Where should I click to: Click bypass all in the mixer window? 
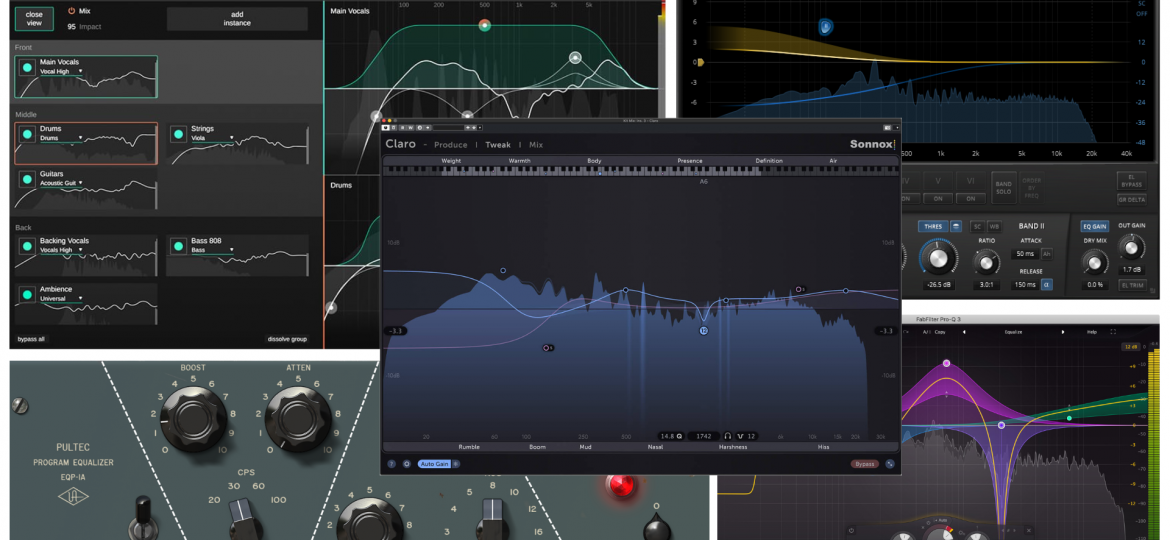pos(31,339)
